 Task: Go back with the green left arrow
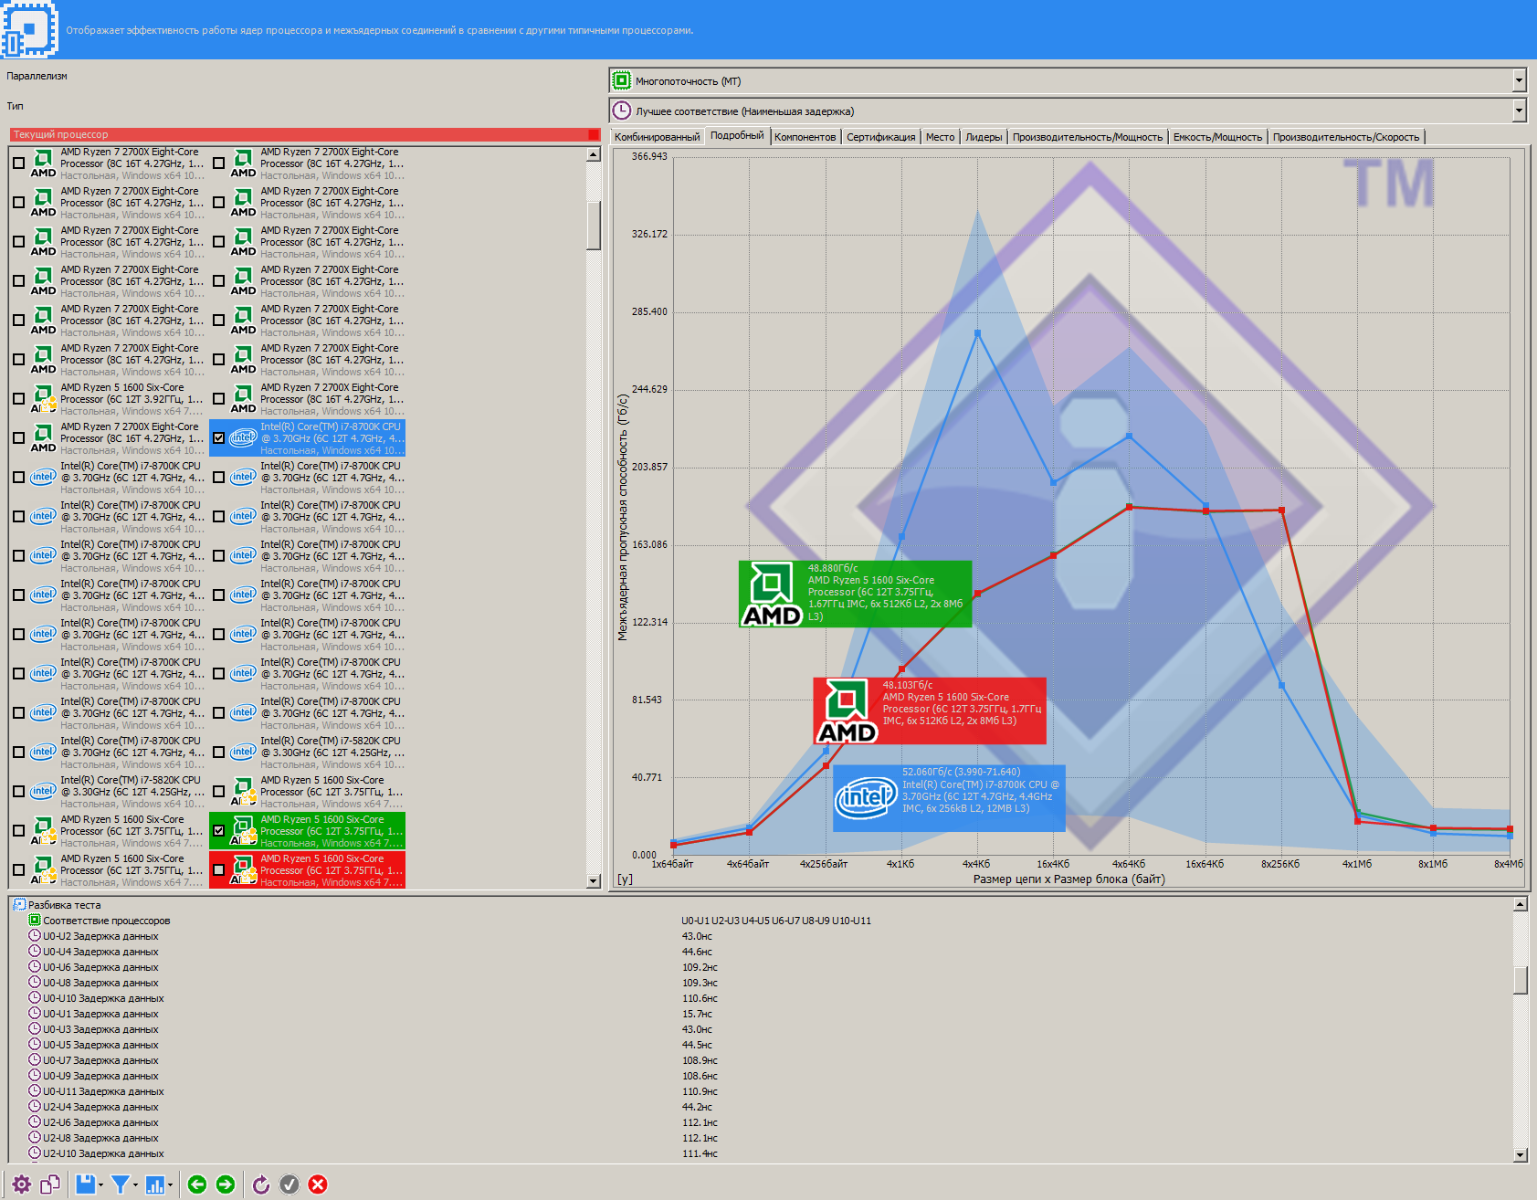(x=197, y=1185)
